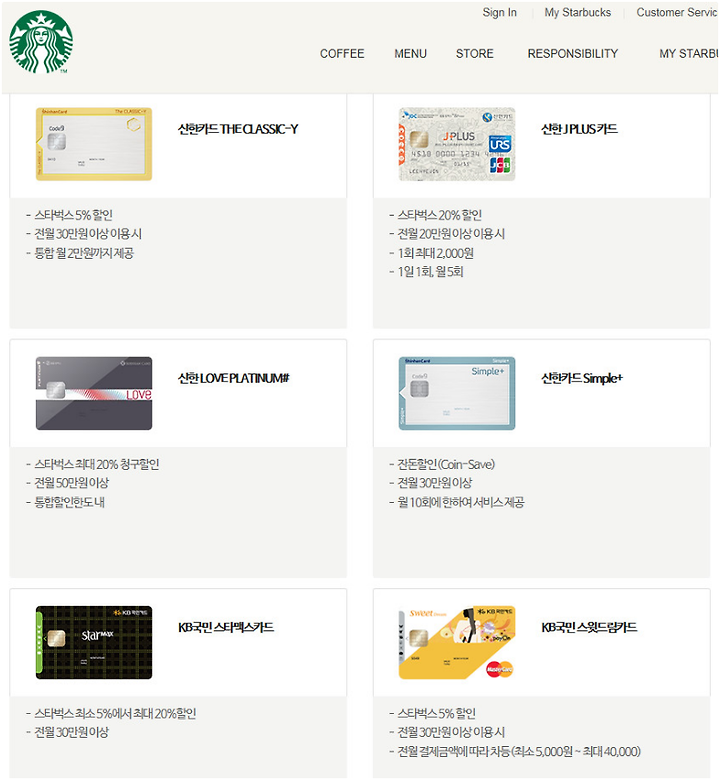Click text 통합 월 2만원까지 제공
The height and width of the screenshot is (780, 720).
tap(84, 253)
